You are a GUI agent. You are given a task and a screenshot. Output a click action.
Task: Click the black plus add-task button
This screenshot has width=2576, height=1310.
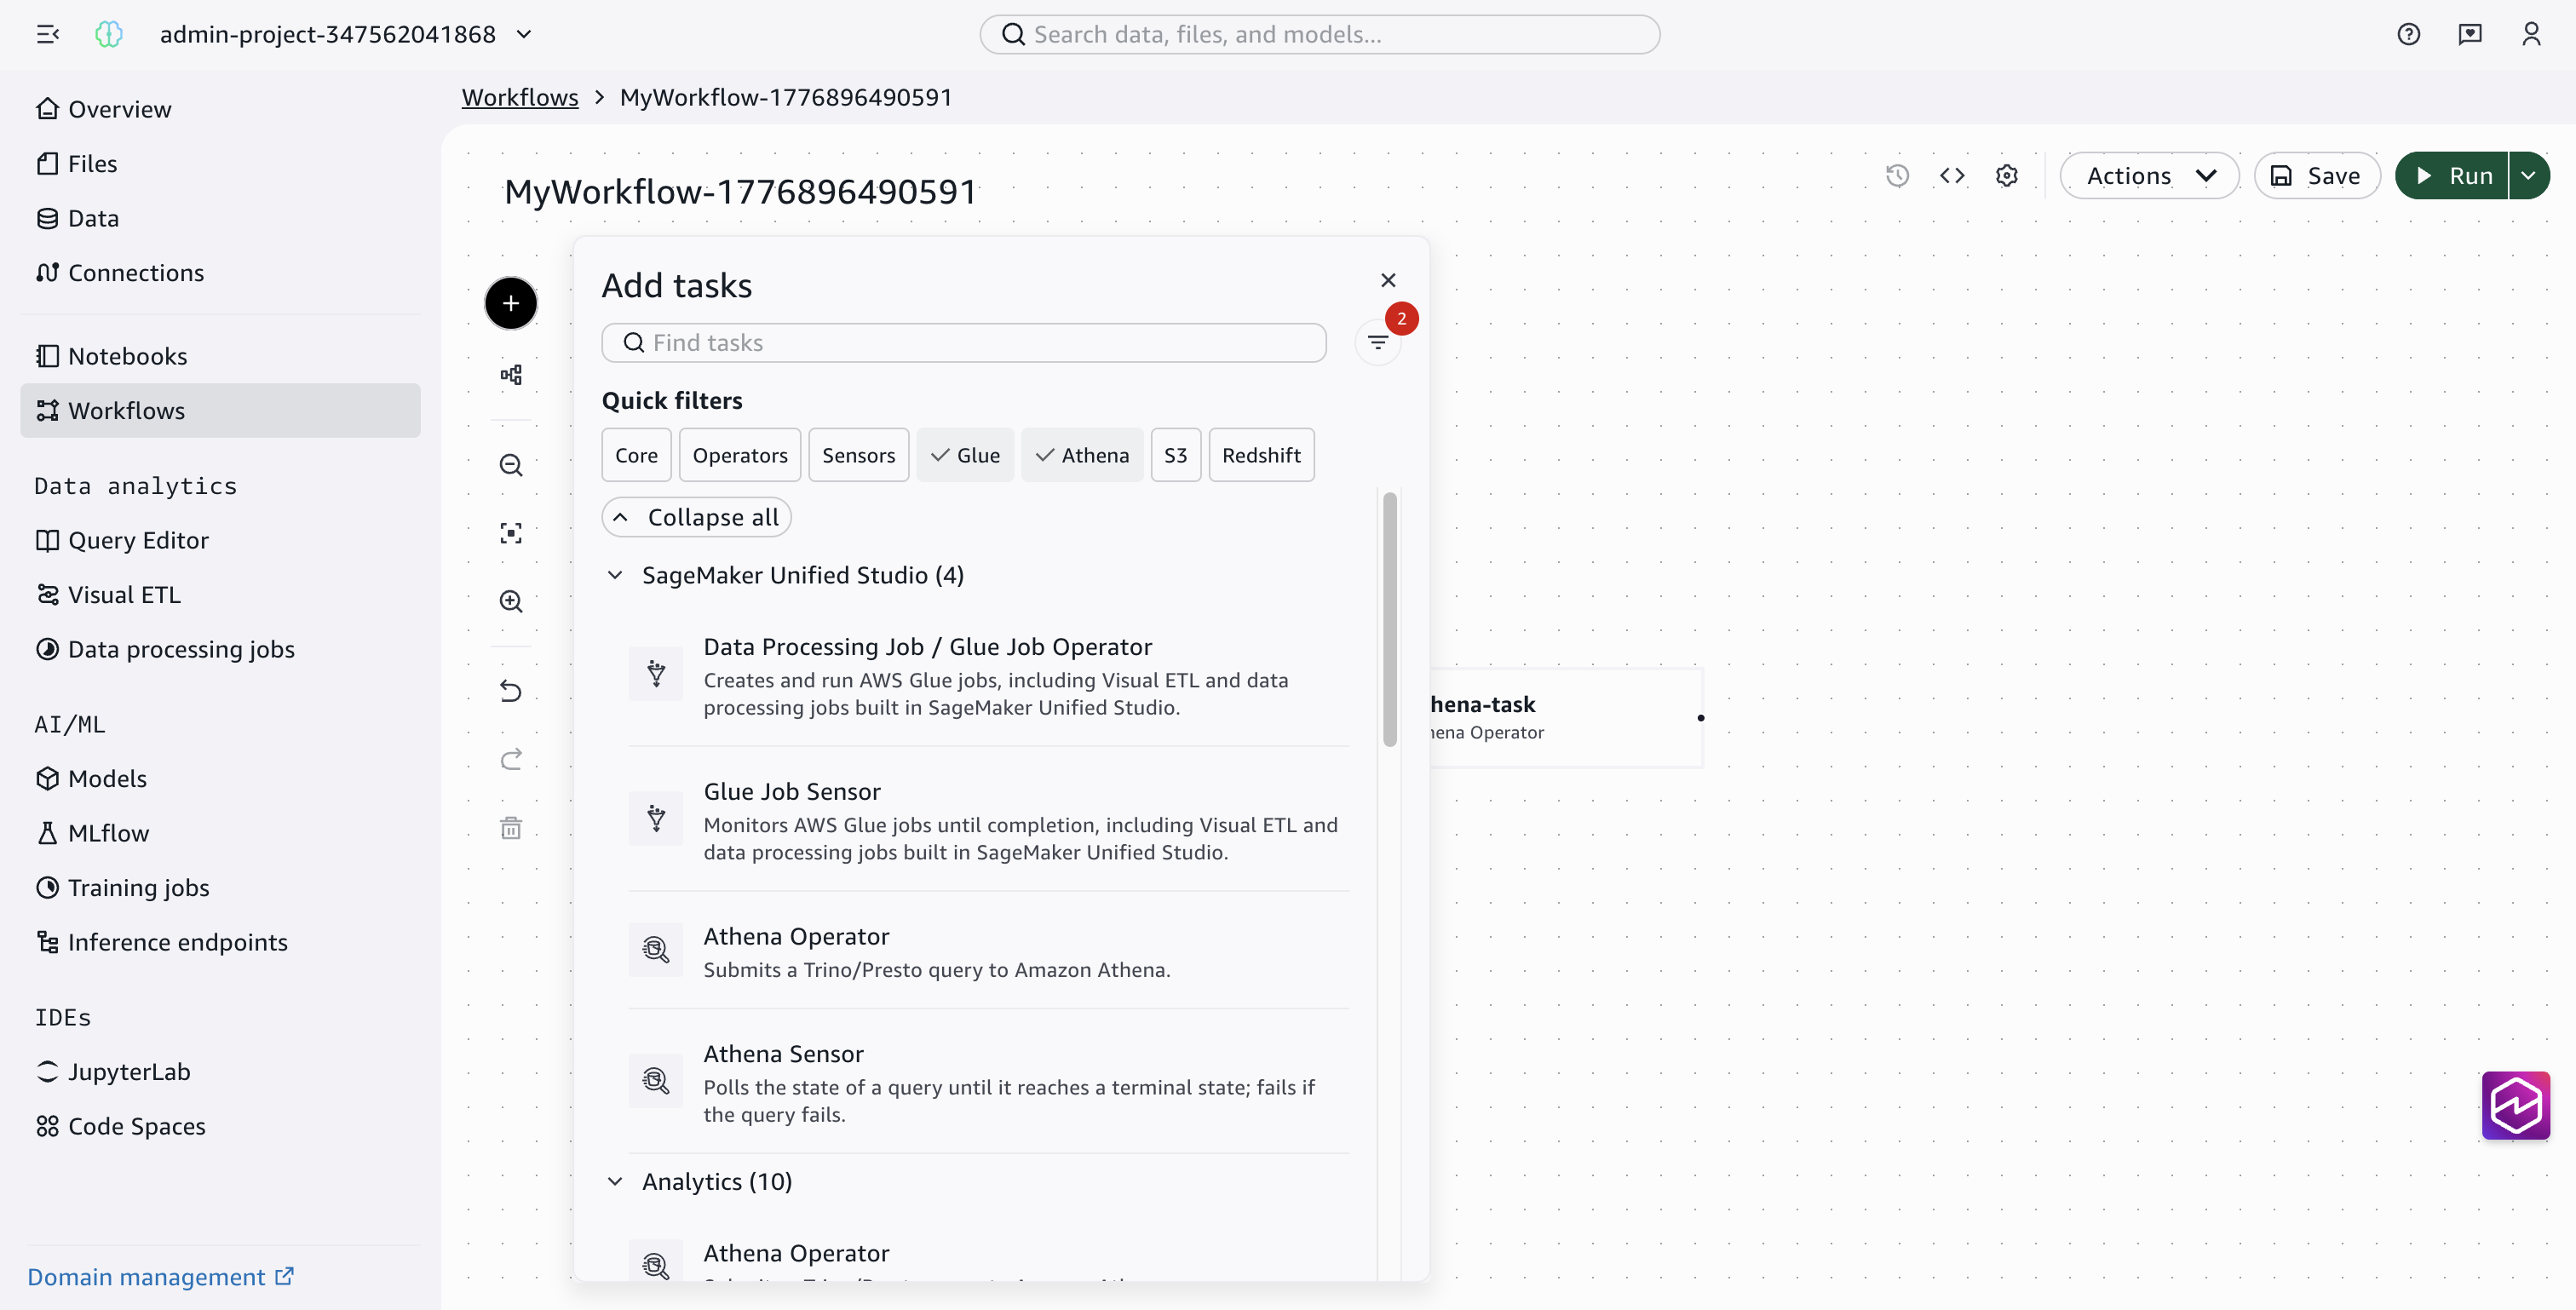click(511, 303)
